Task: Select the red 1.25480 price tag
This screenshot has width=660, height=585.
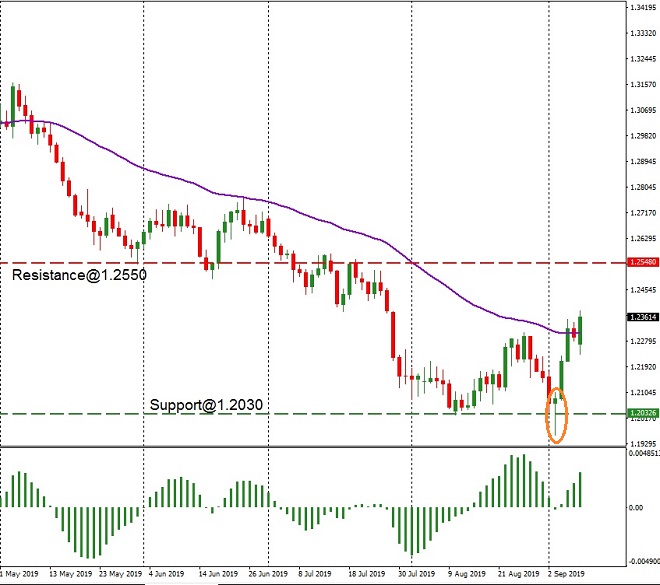Action: [x=643, y=262]
